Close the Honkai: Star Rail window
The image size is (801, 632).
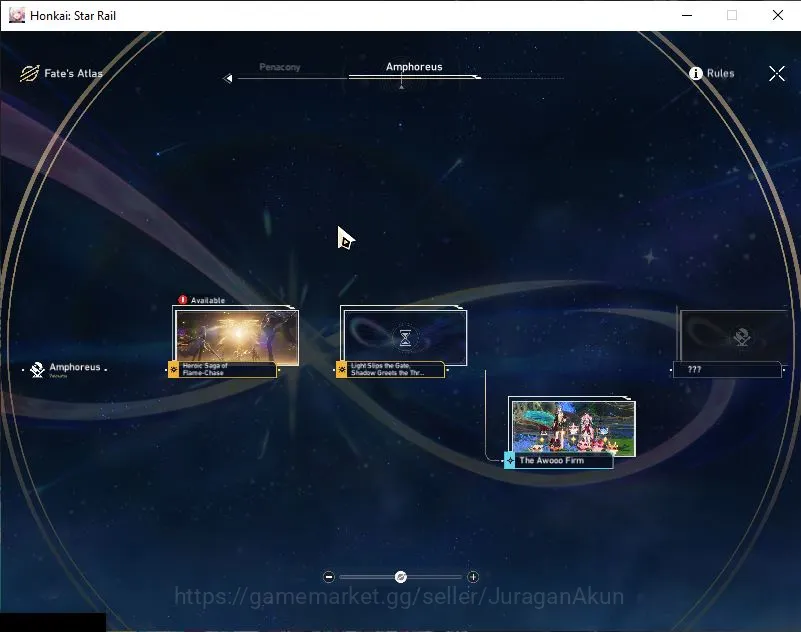pos(778,15)
